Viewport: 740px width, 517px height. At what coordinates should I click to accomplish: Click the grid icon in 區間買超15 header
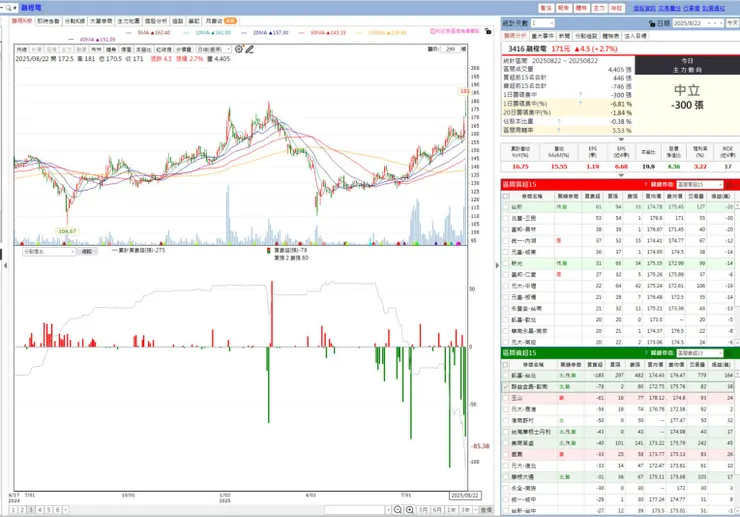(729, 185)
